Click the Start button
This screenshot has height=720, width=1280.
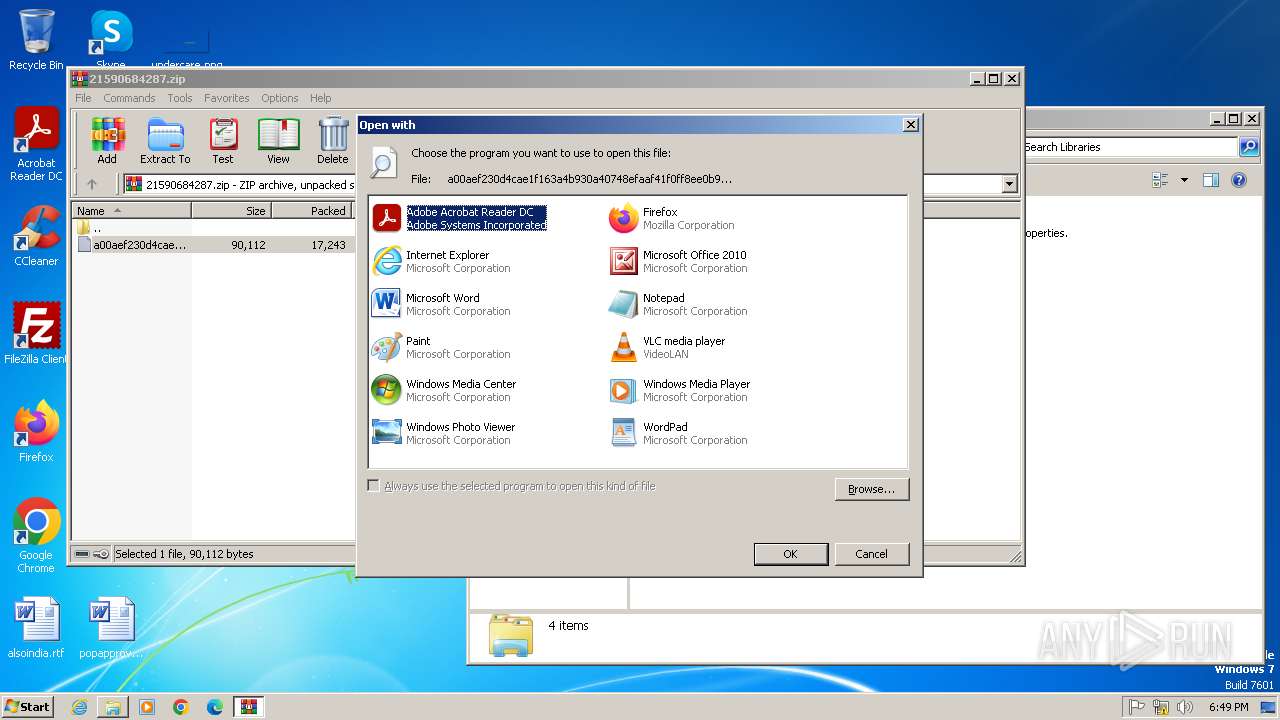[28, 706]
